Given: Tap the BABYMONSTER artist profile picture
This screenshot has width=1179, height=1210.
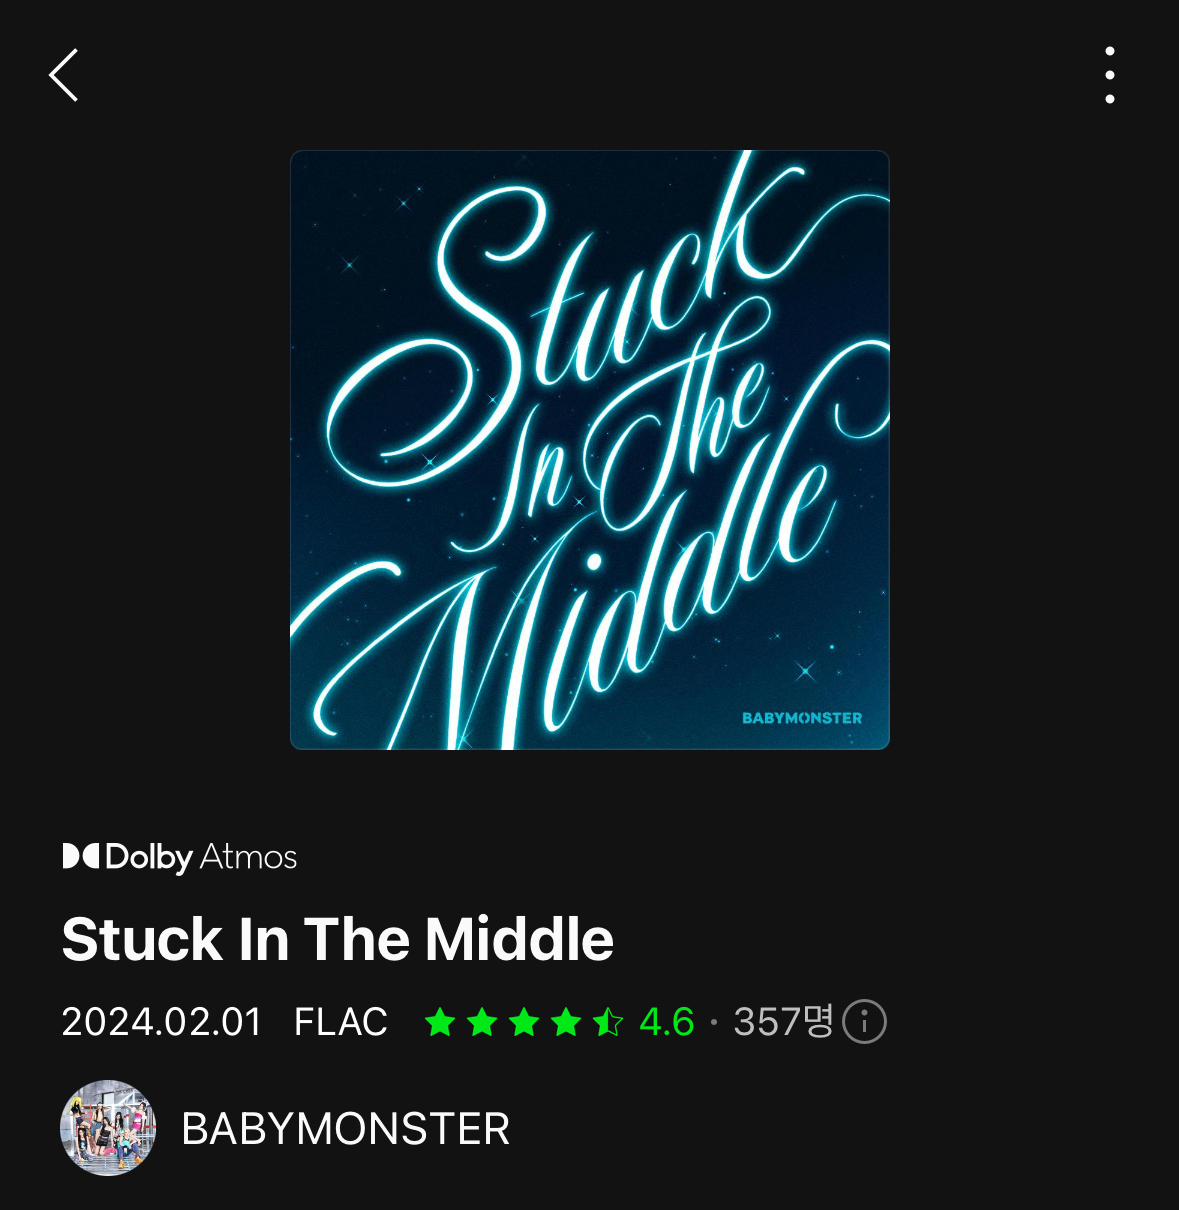Looking at the screenshot, I should [108, 1128].
